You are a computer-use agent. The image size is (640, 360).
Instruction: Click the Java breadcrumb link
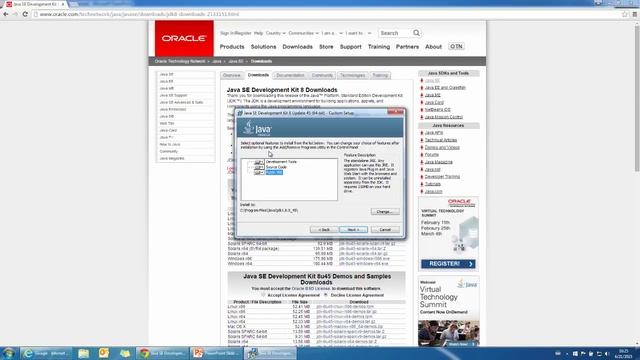point(217,61)
